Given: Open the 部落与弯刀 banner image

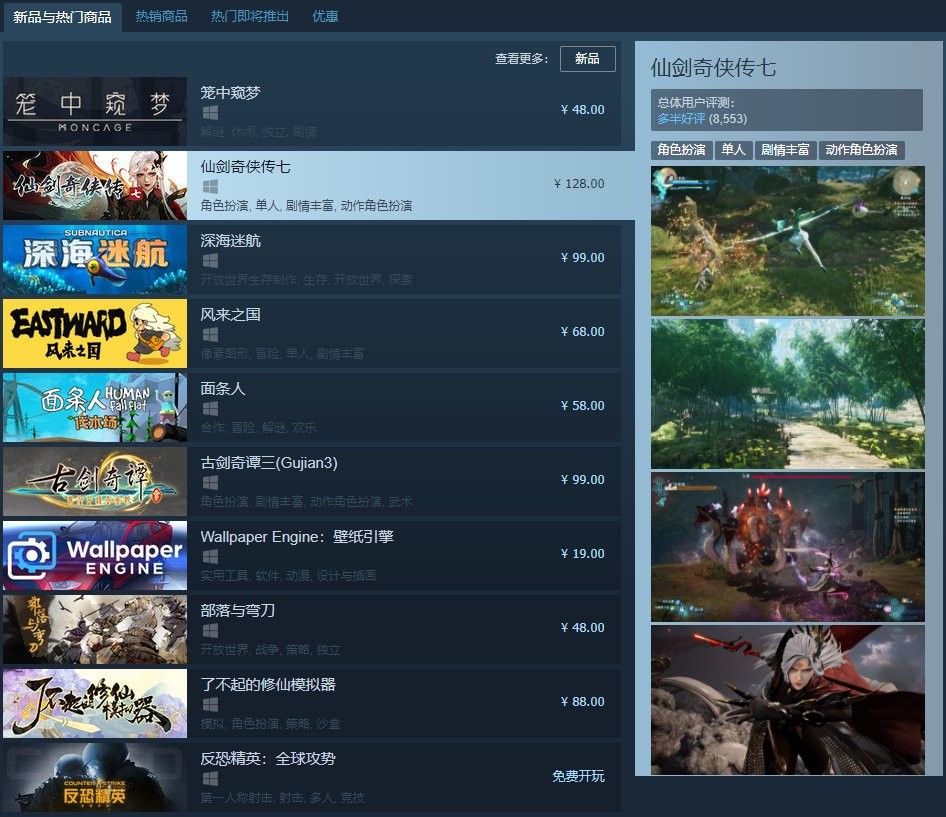Looking at the screenshot, I should pyautogui.click(x=95, y=629).
